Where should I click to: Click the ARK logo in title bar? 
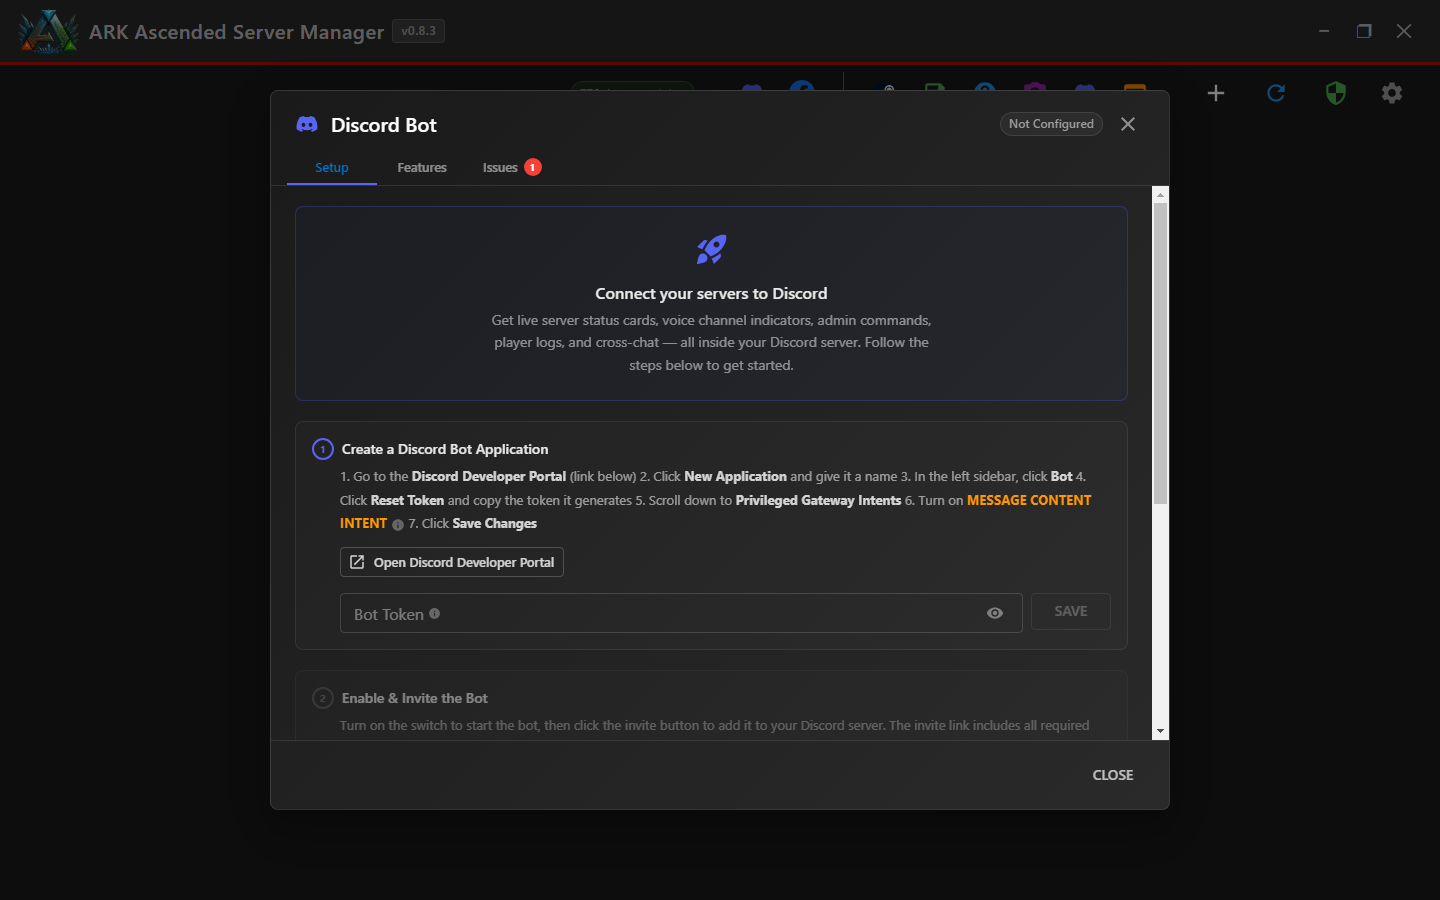pos(47,31)
